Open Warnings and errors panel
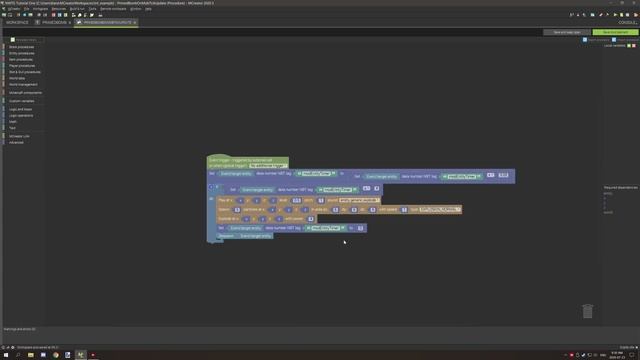 pyautogui.click(x=20, y=329)
